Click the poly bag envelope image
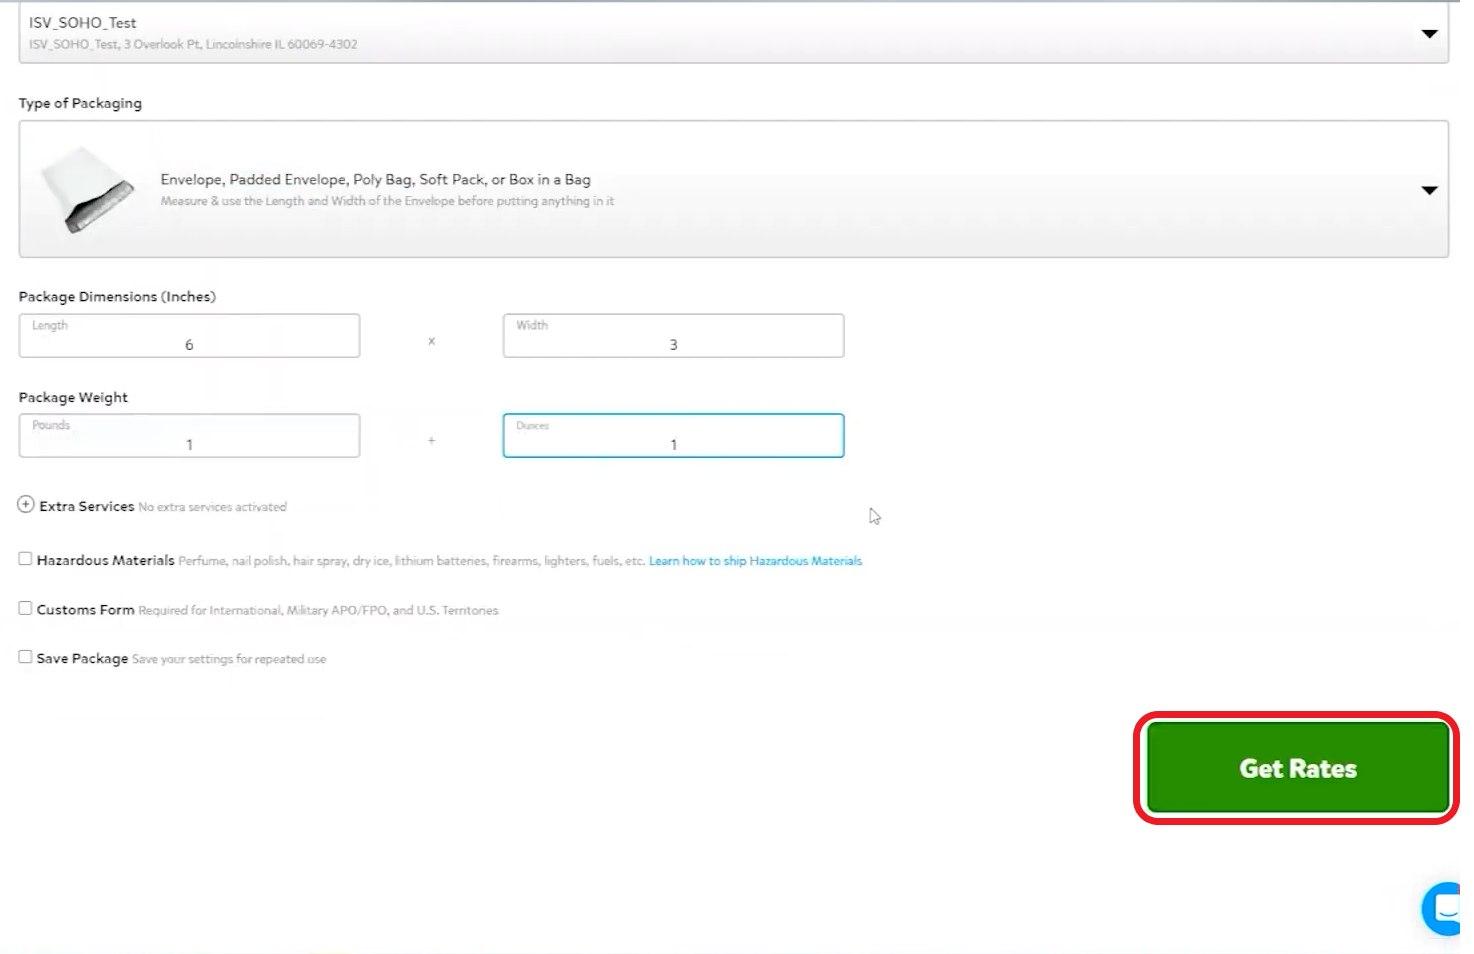Image resolution: width=1474 pixels, height=954 pixels. coord(87,189)
